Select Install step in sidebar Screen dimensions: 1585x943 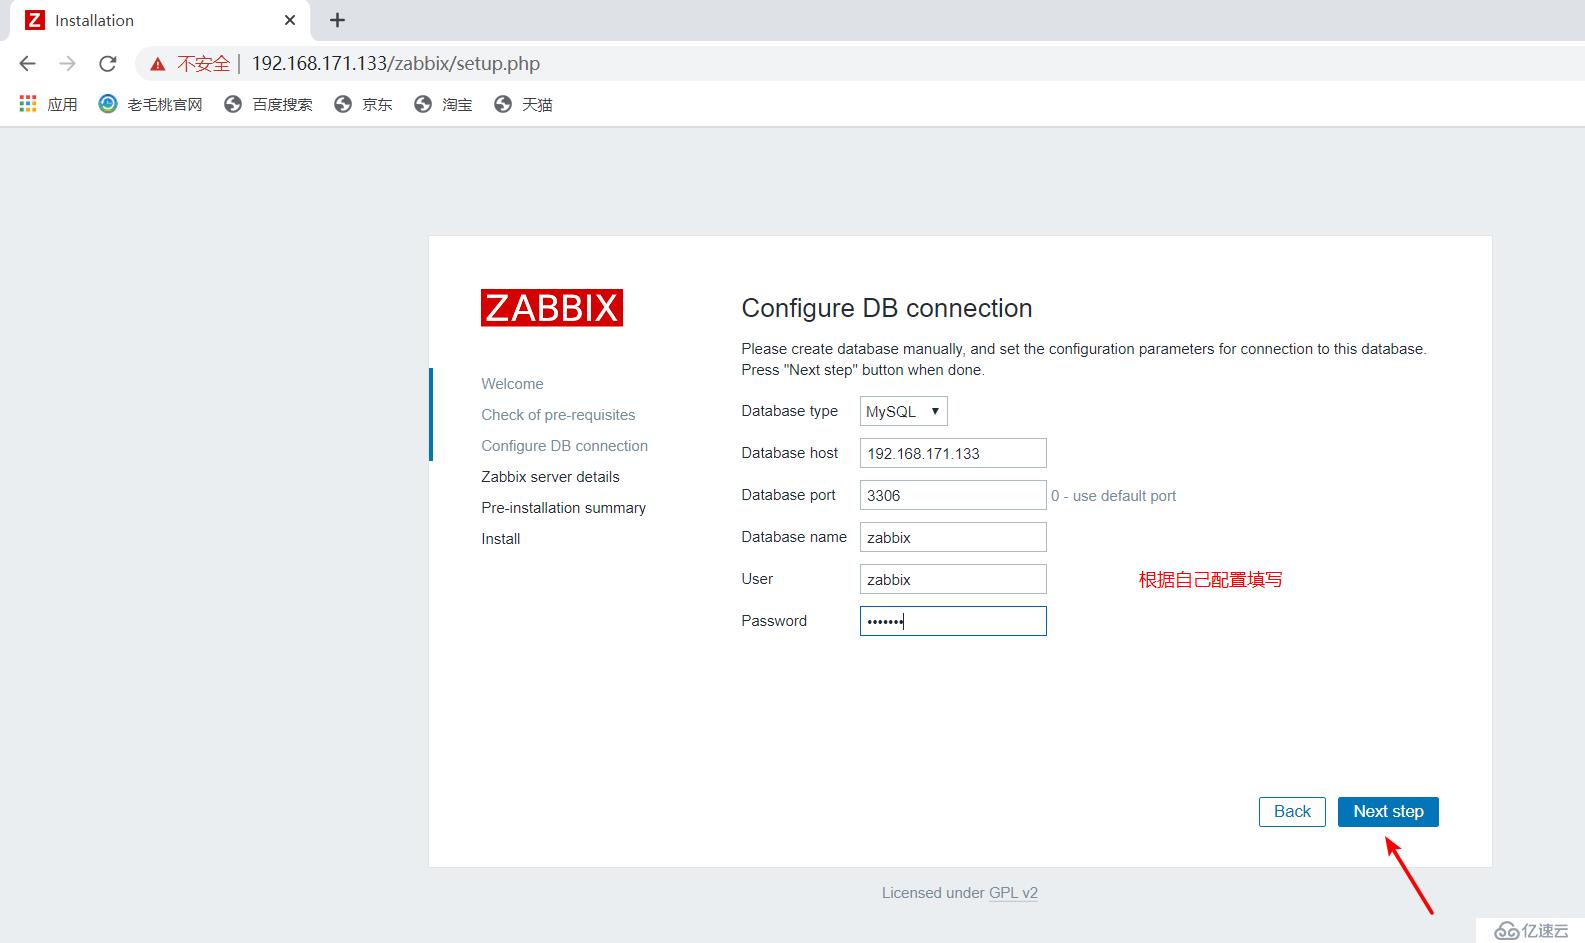[500, 539]
